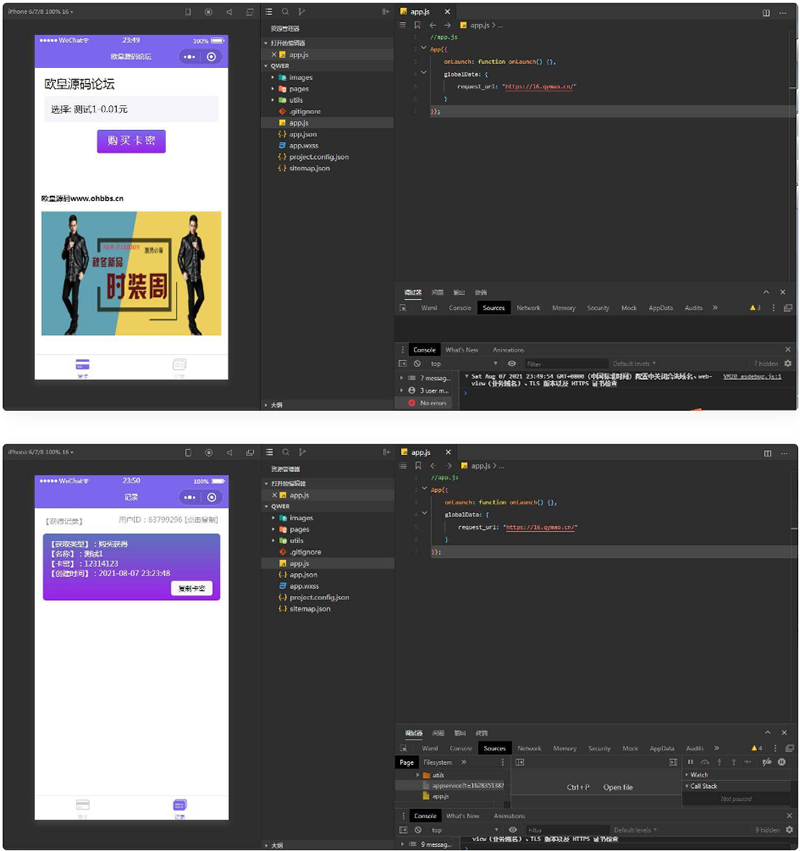This screenshot has width=800, height=851.
Task: Click the 点击复制 link beside user ID
Action: pos(201,520)
